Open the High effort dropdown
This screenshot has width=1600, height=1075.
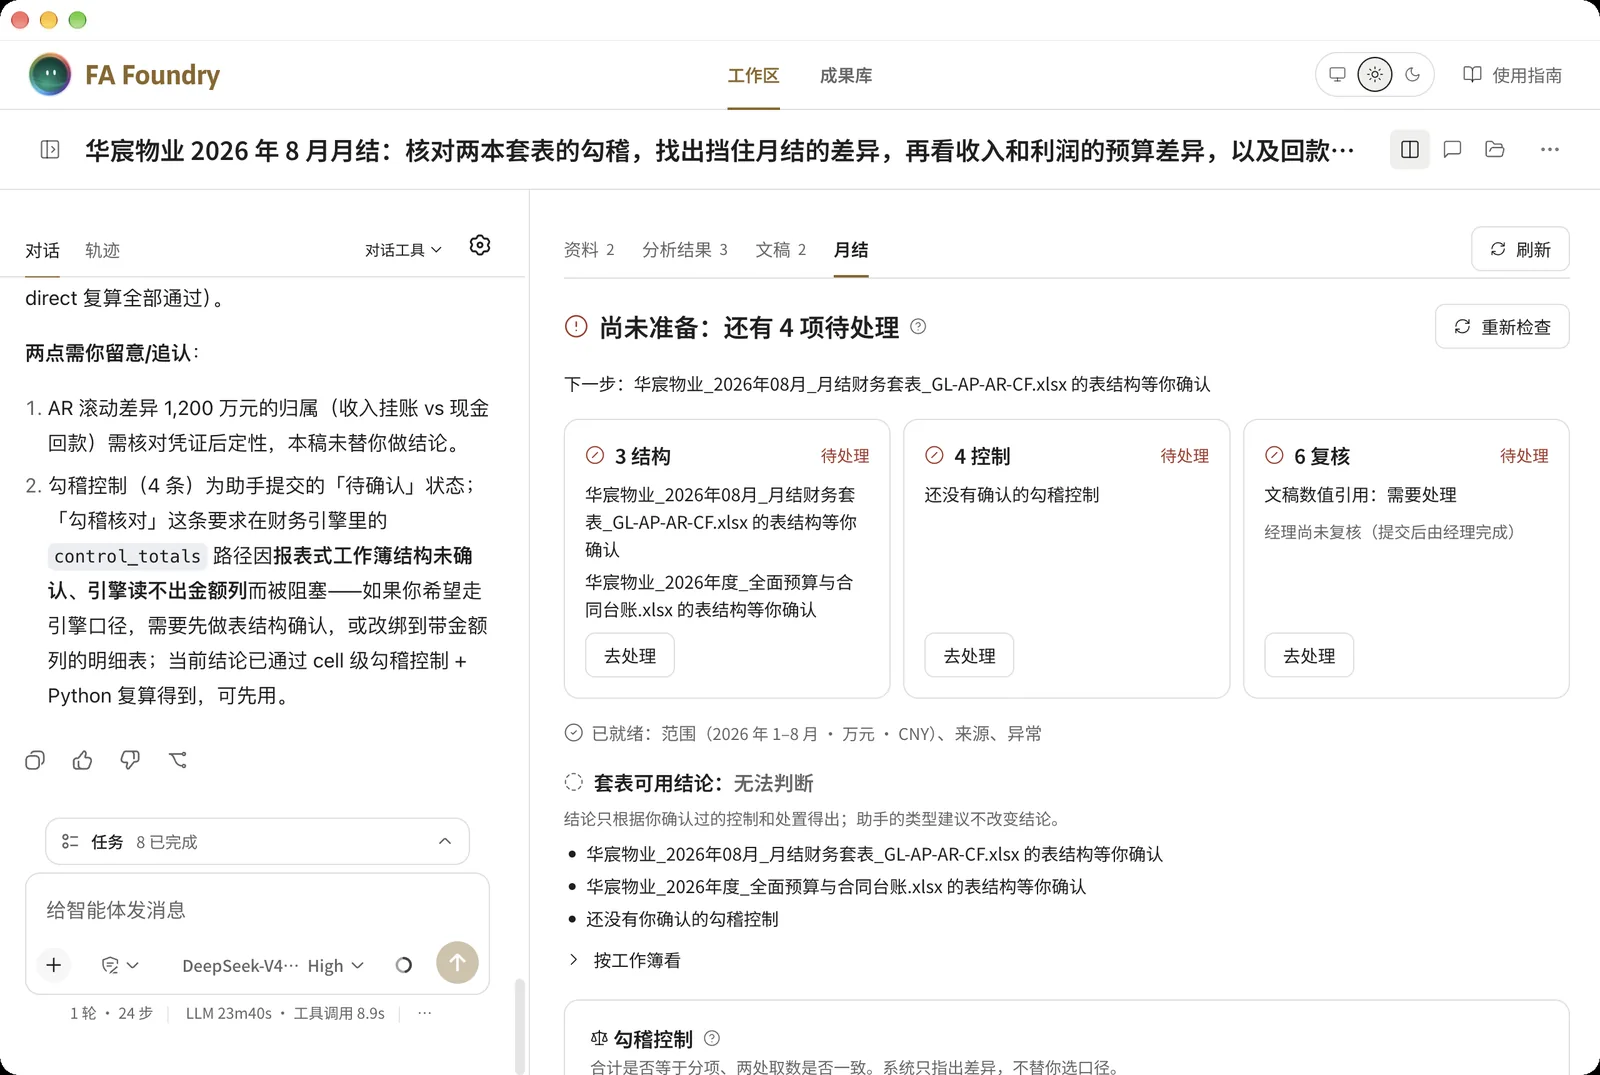335,966
